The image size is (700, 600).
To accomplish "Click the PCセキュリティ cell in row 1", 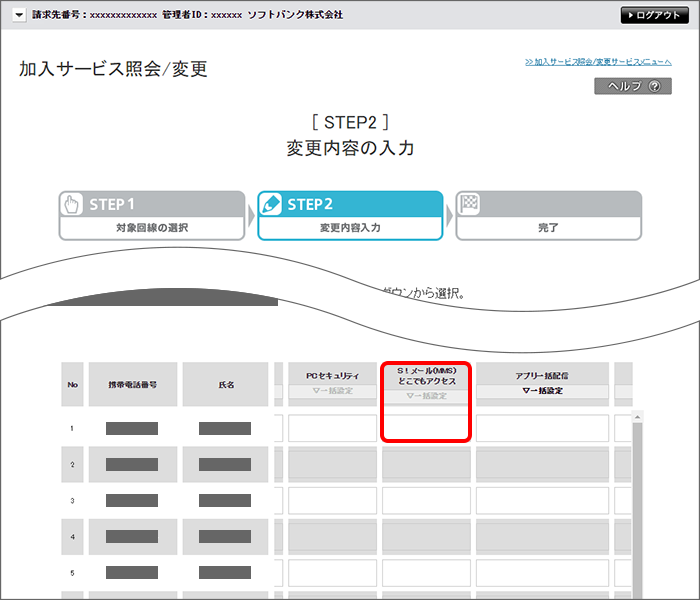I will 333,428.
